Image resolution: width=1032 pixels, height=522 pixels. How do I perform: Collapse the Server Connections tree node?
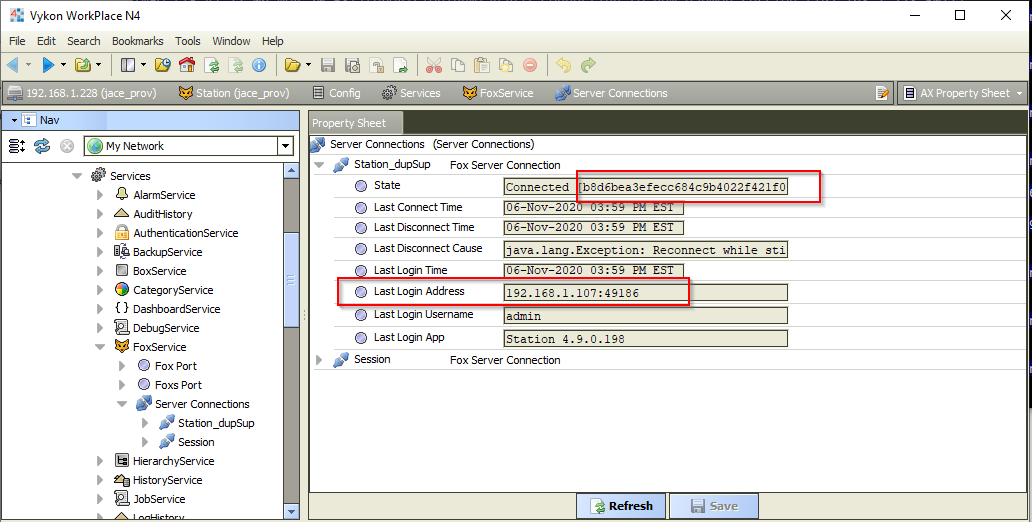coord(122,404)
